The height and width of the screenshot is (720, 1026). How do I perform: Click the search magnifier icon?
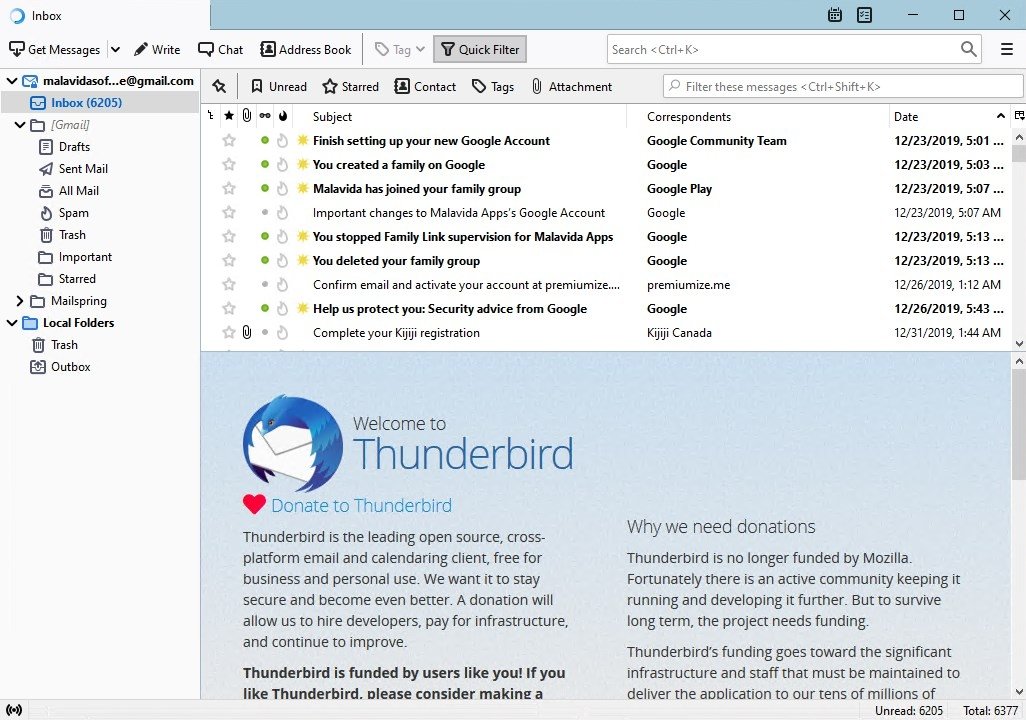(968, 49)
